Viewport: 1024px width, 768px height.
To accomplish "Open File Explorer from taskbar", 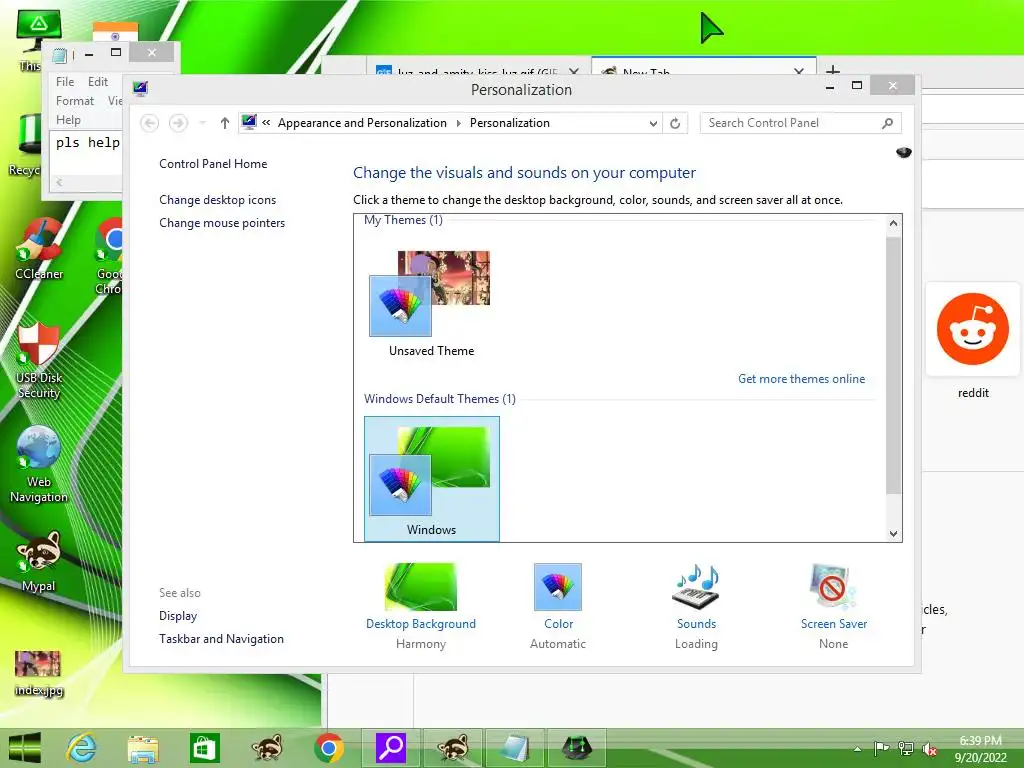I will [x=143, y=748].
